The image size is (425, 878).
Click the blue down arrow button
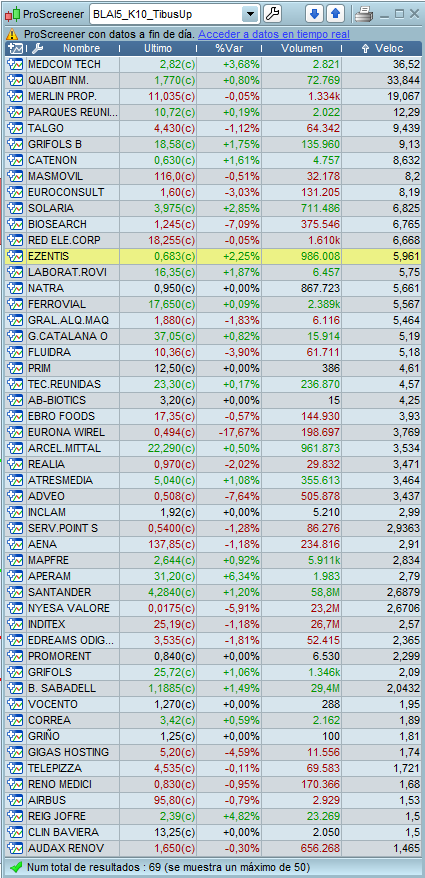315,13
